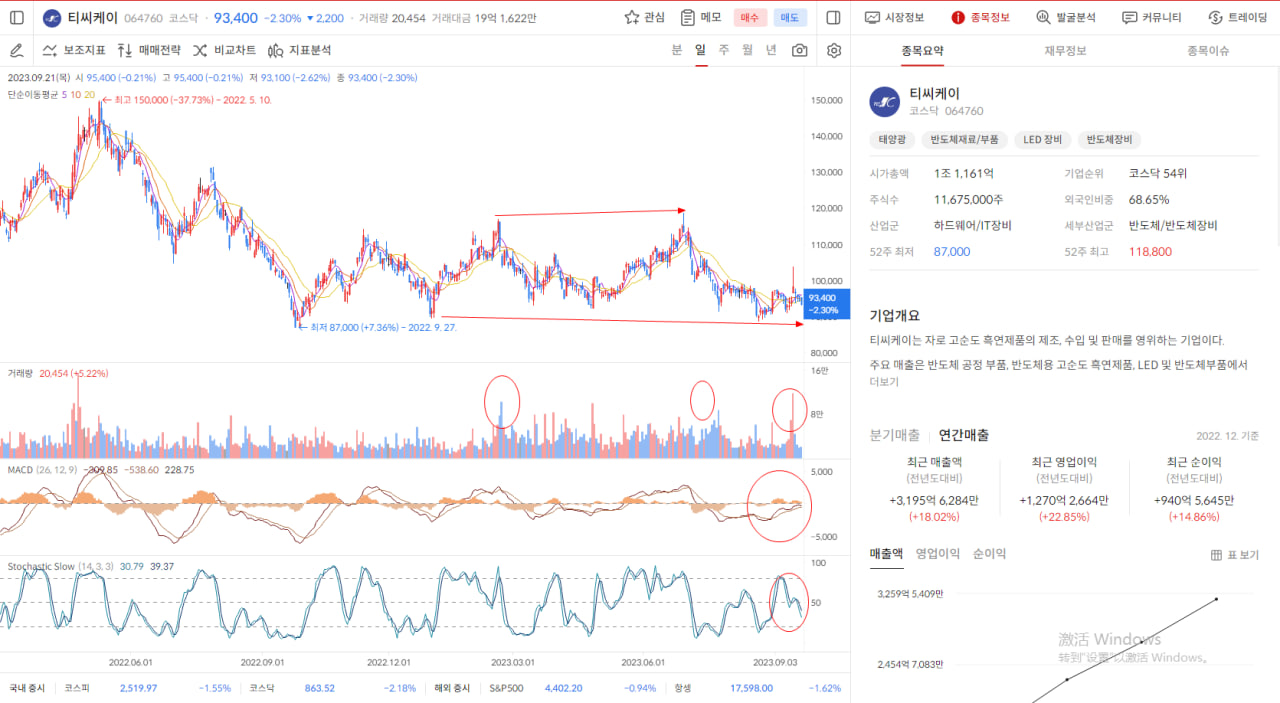Viewport: 1280px width, 703px height.
Task: Click 52주 최고 value 118,800
Action: (1150, 252)
